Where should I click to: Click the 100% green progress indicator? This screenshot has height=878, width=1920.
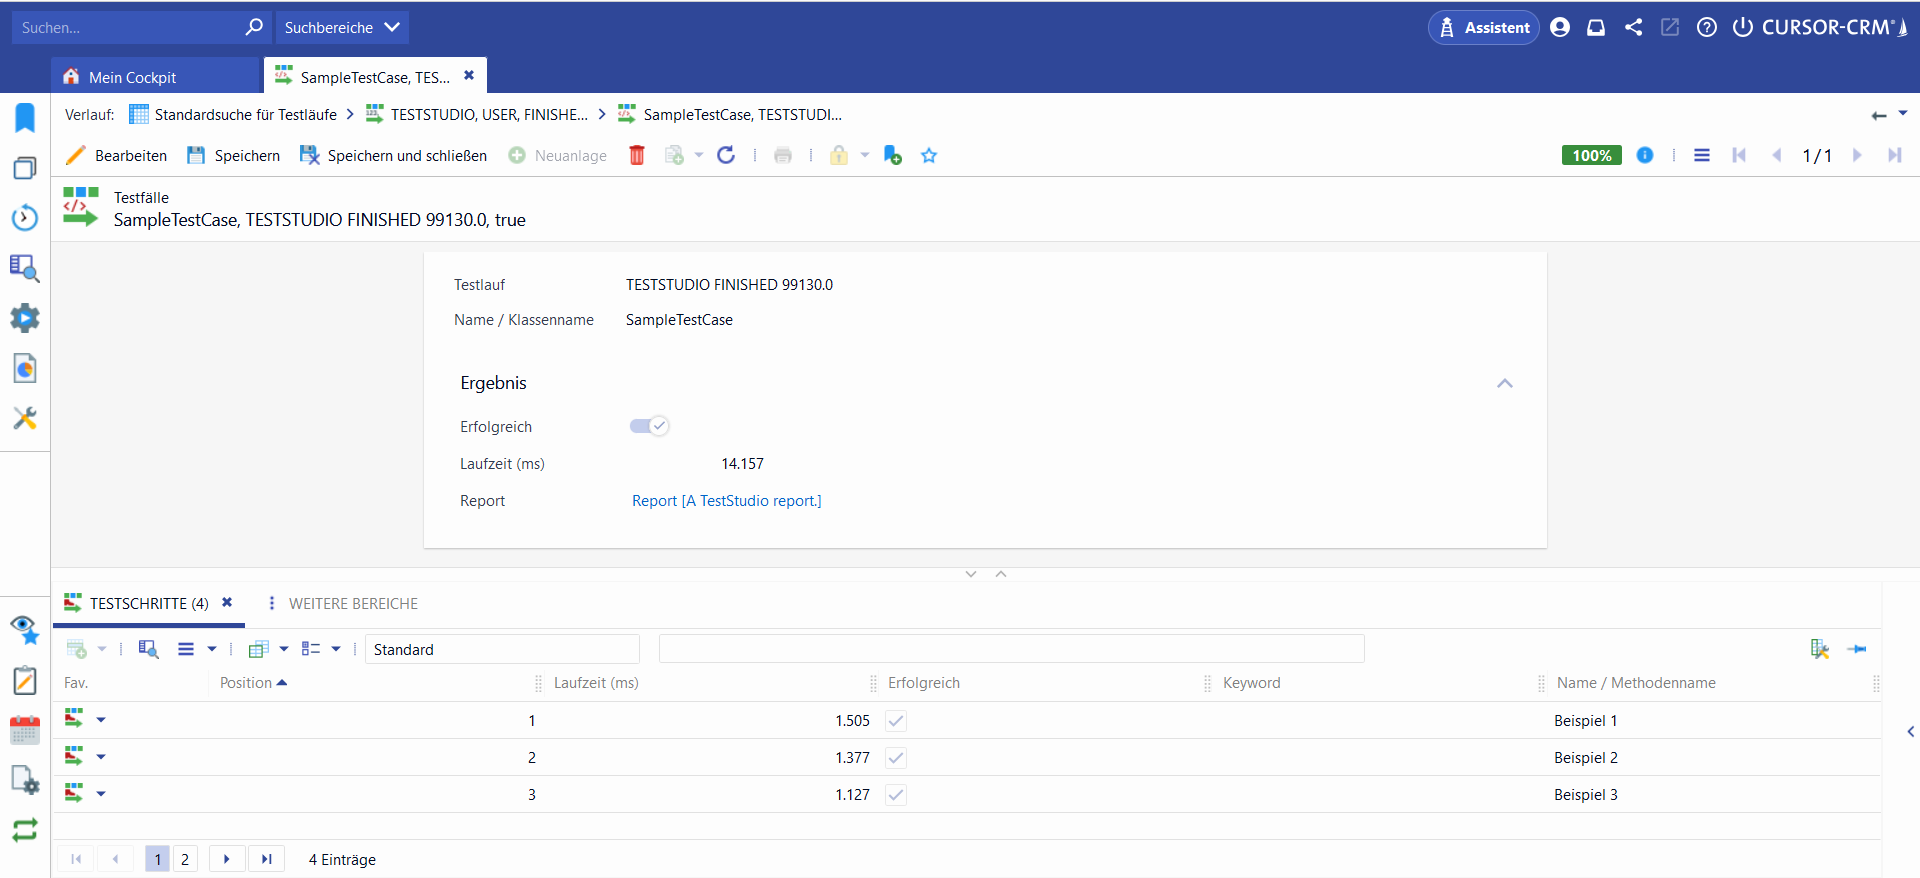(1591, 155)
